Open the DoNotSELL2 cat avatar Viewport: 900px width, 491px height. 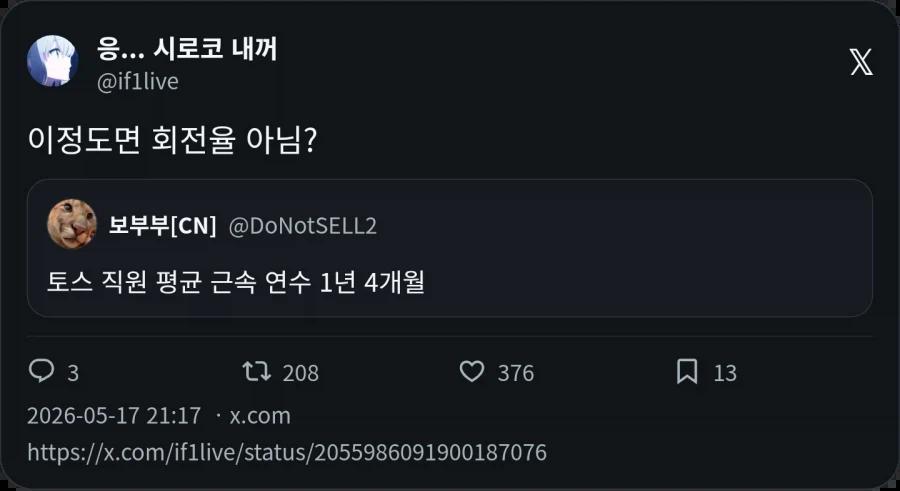coord(72,225)
